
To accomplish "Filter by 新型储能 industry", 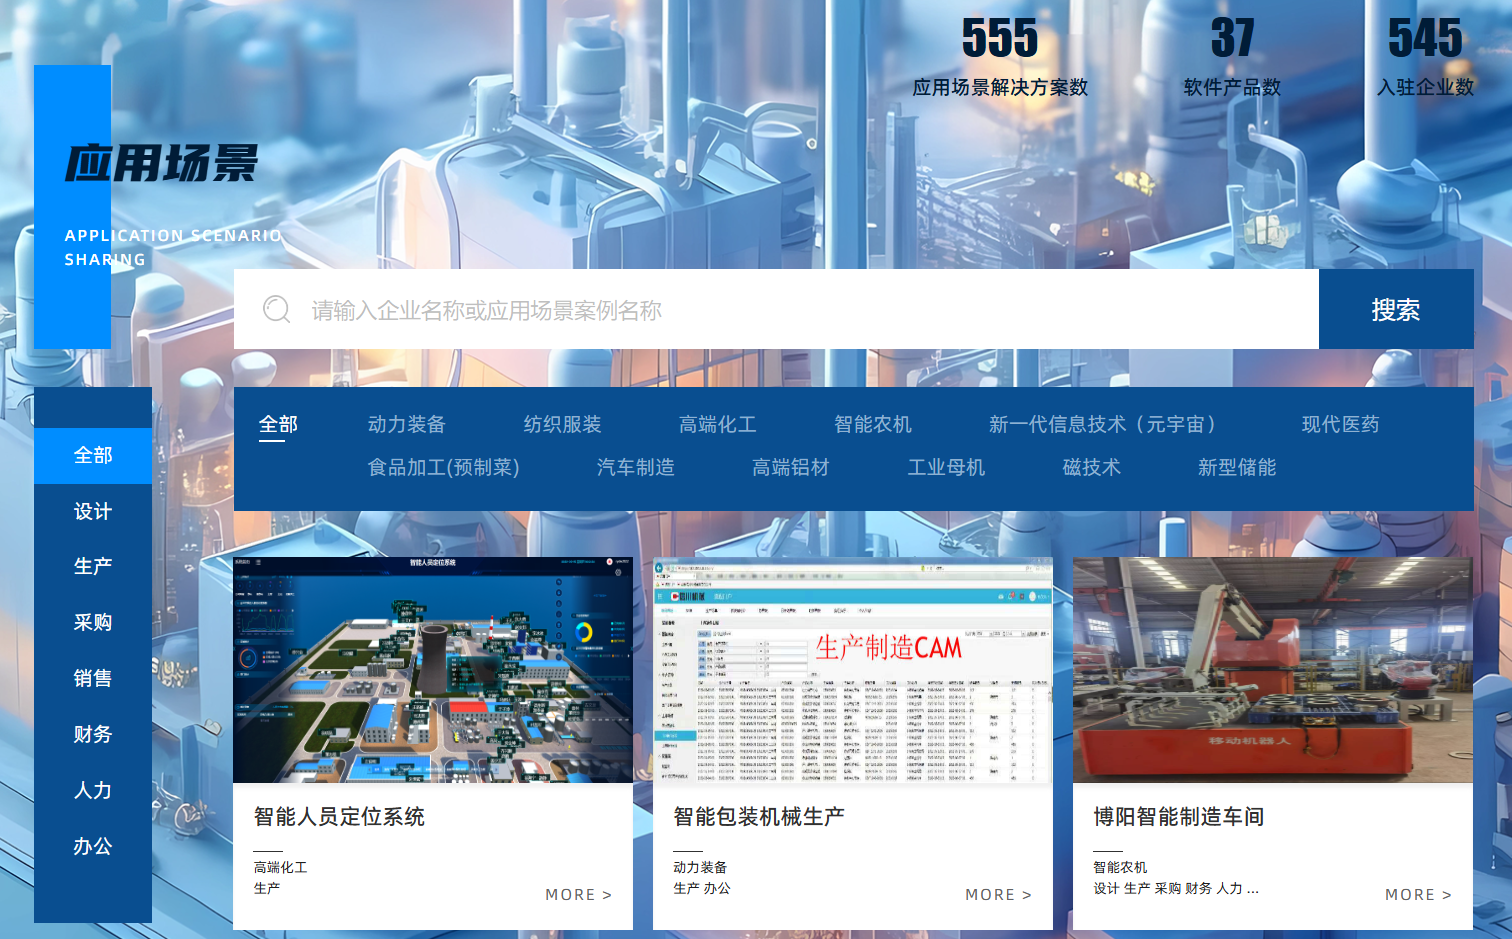I will (x=1236, y=467).
